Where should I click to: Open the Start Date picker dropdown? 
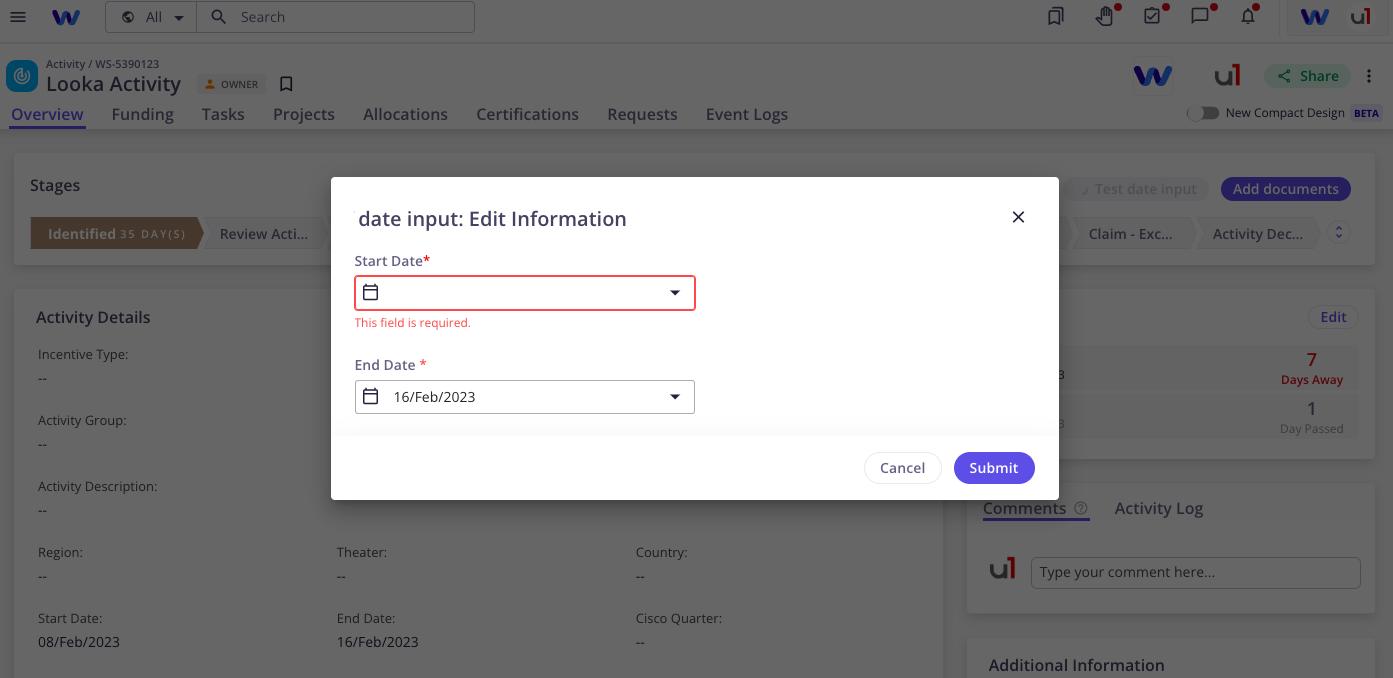[675, 293]
